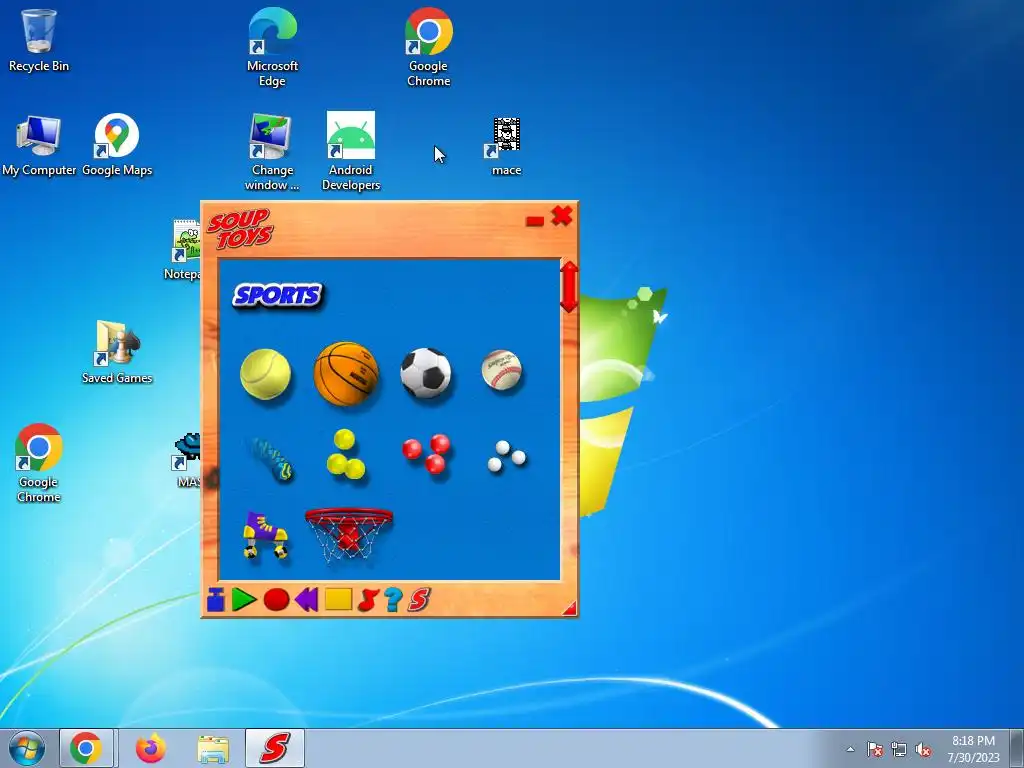The width and height of the screenshot is (1024, 768).
Task: Click the Show desktop strip
Action: click(1017, 748)
